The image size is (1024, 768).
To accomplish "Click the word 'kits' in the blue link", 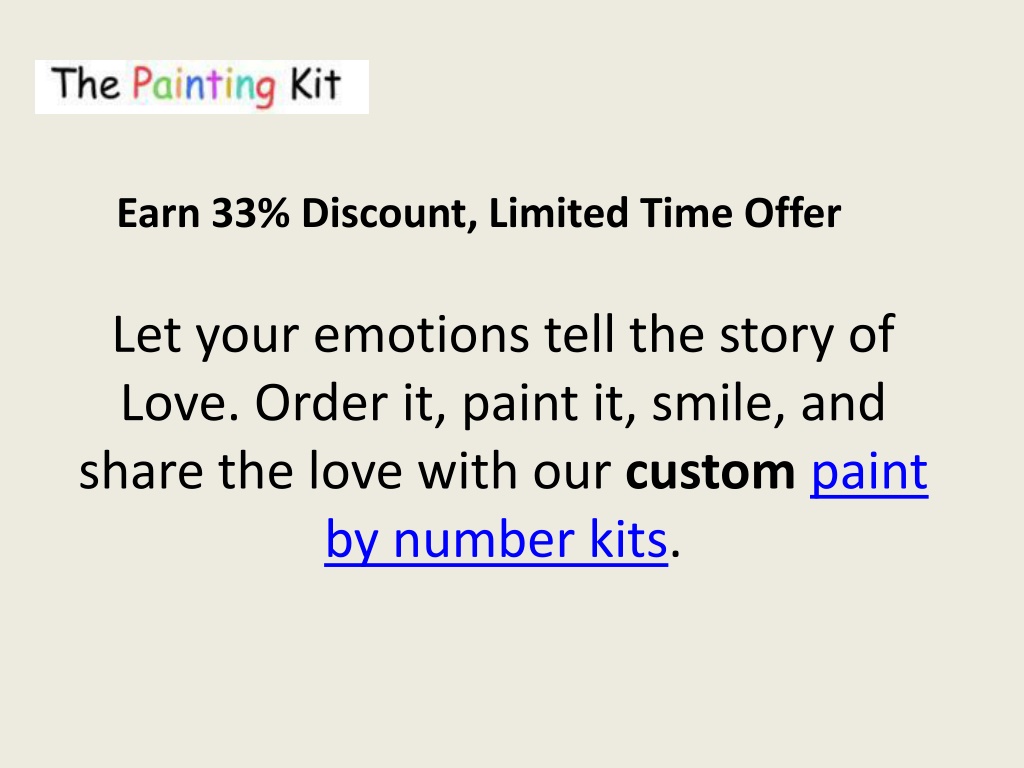I will 628,540.
